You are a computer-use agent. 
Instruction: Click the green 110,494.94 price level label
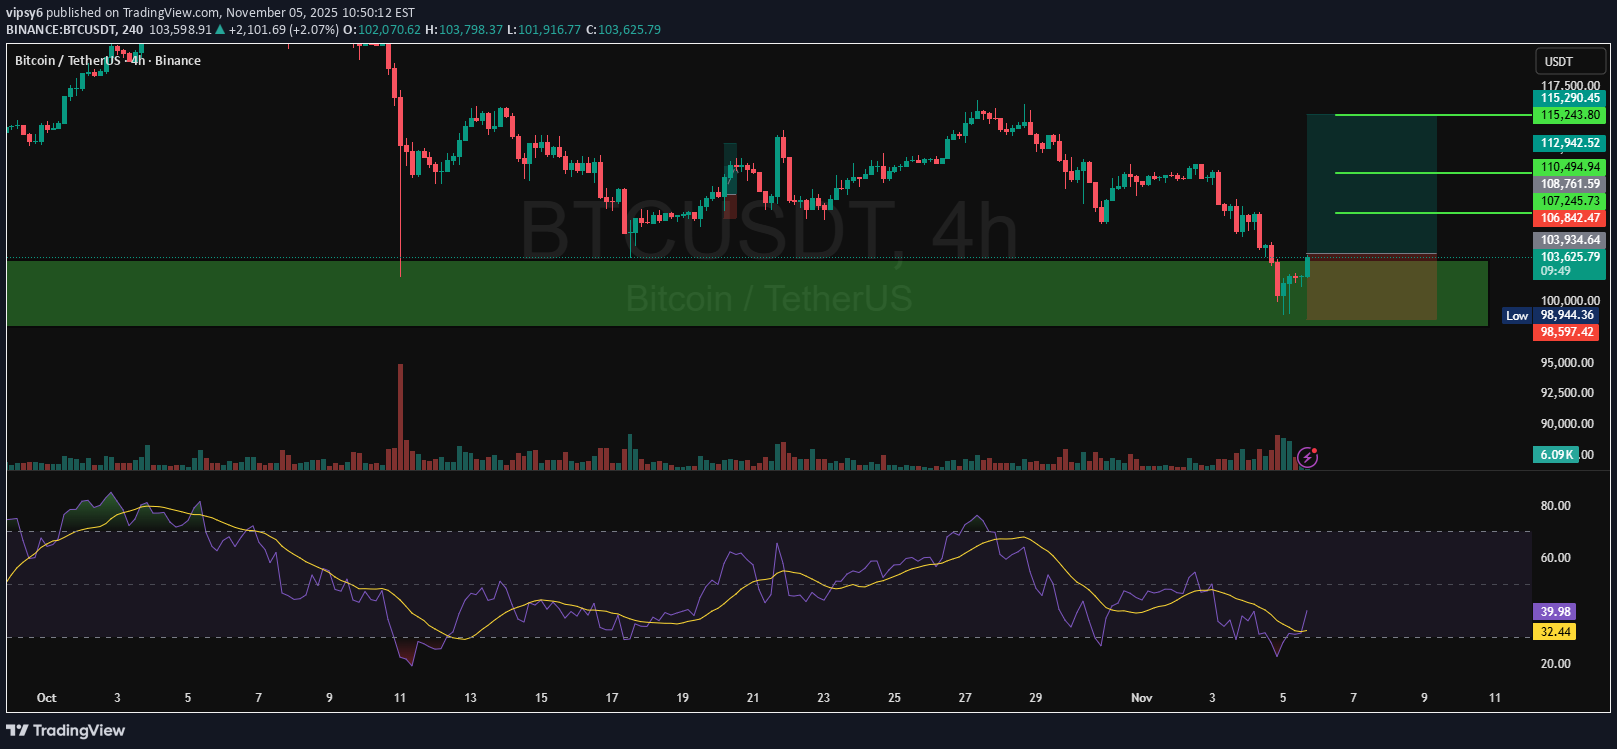coord(1569,168)
